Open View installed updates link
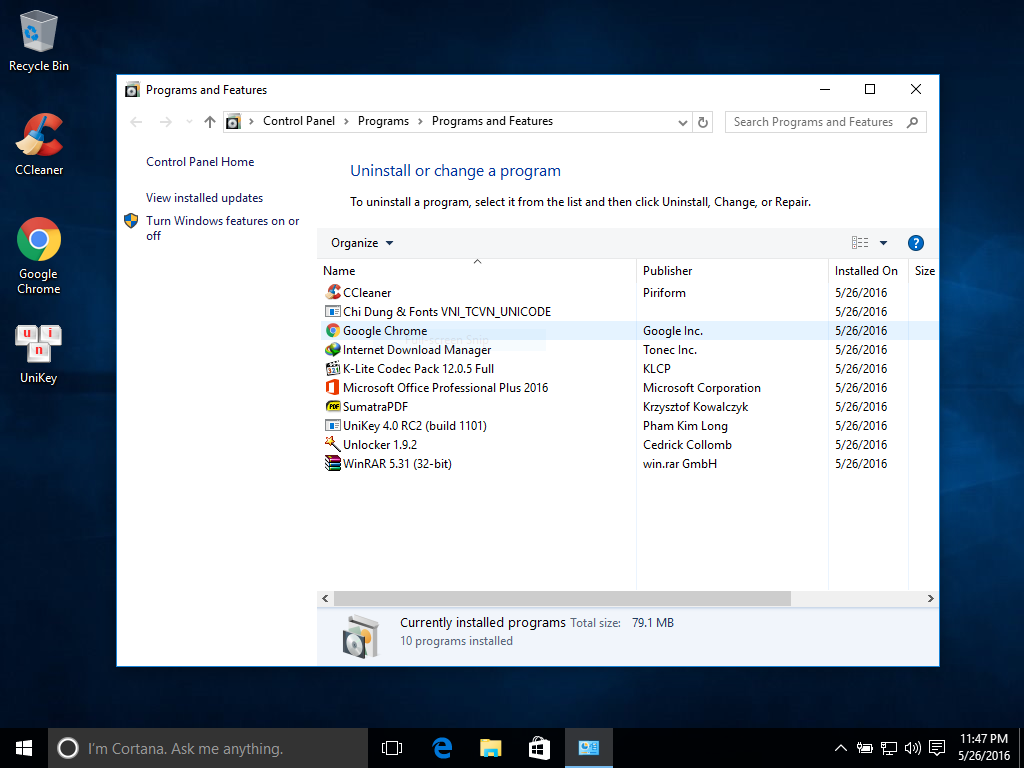 pos(204,198)
